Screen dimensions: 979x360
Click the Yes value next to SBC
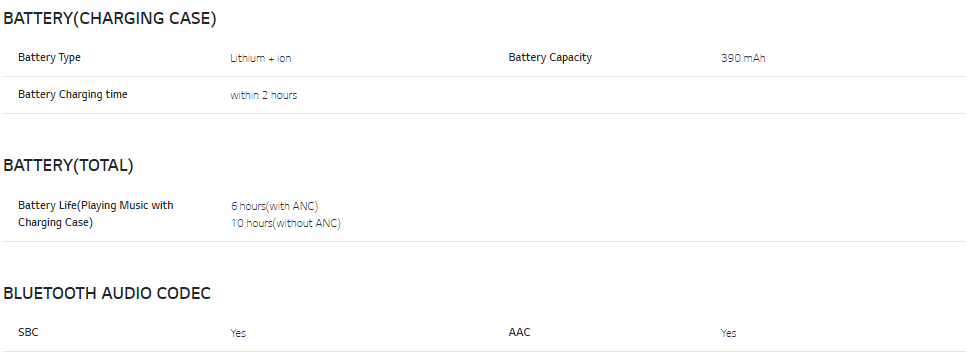(x=238, y=333)
